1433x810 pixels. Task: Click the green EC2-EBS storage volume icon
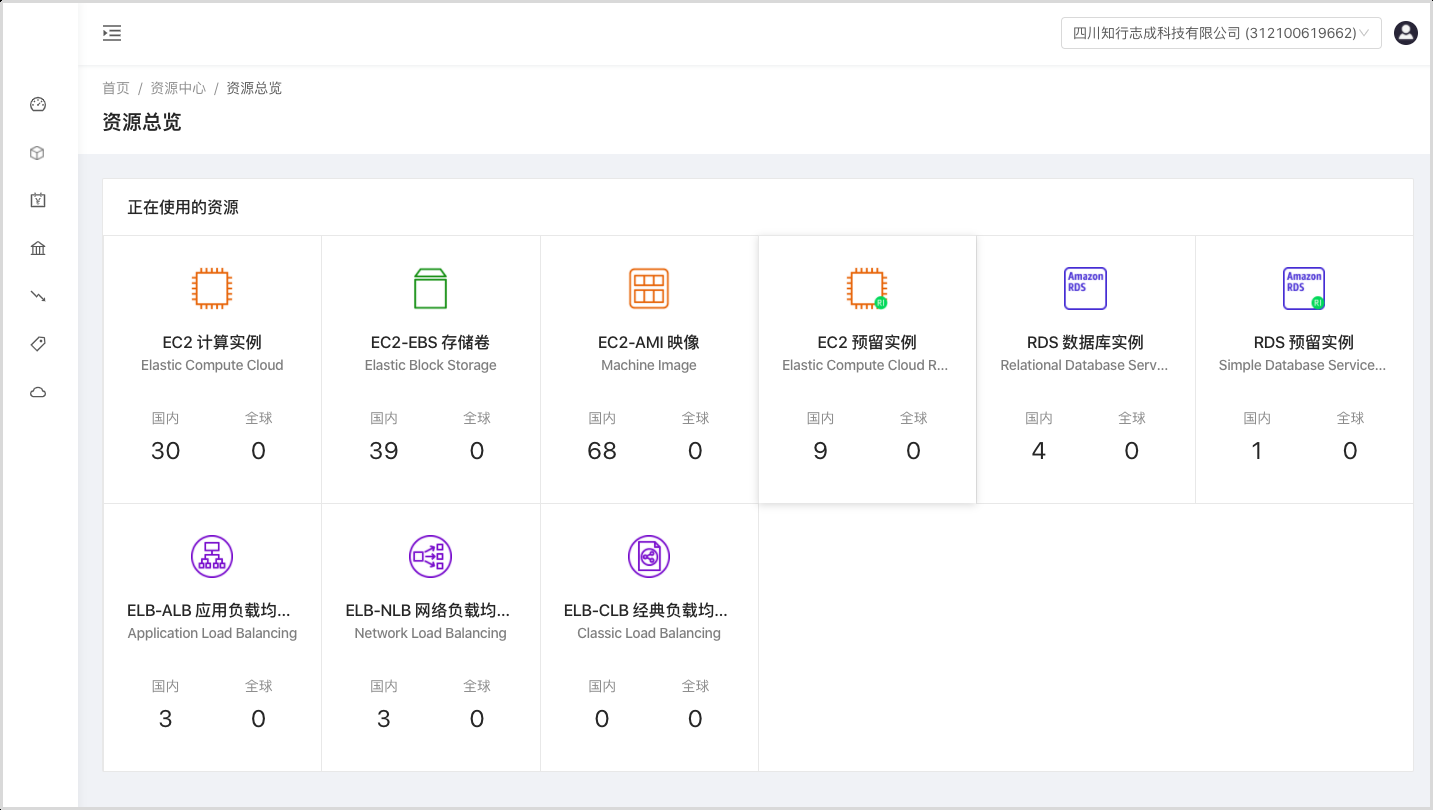(430, 288)
